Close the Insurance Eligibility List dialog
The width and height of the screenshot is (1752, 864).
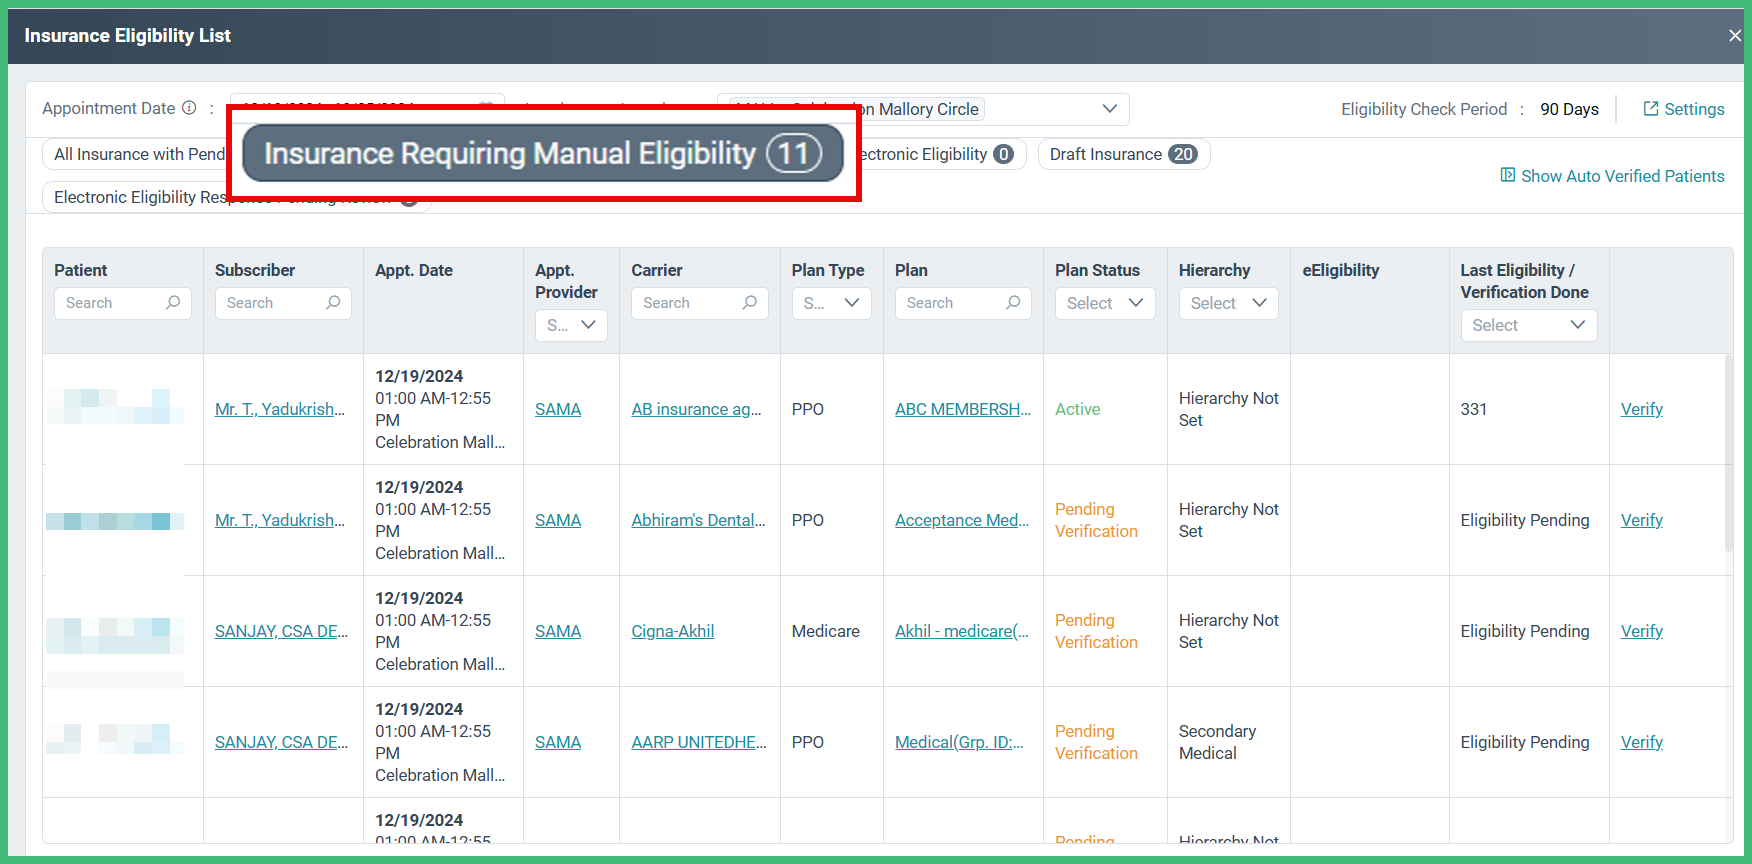[1734, 36]
